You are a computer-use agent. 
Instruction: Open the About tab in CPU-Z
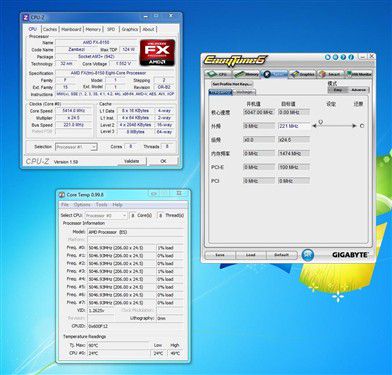click(x=148, y=29)
